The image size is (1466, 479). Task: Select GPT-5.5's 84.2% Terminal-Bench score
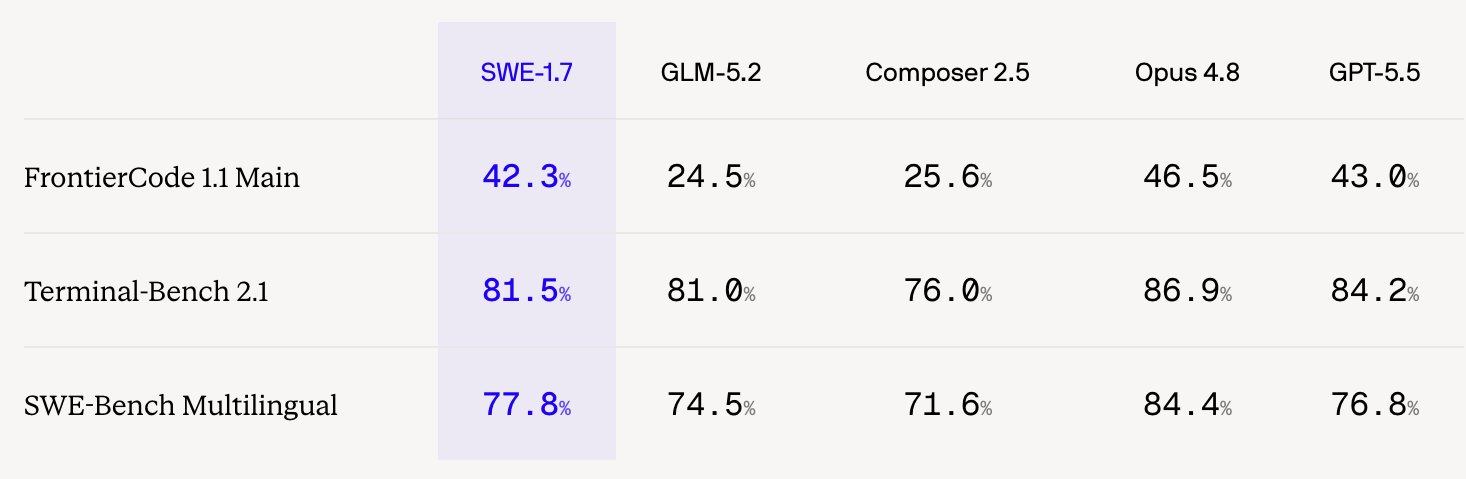point(1375,292)
